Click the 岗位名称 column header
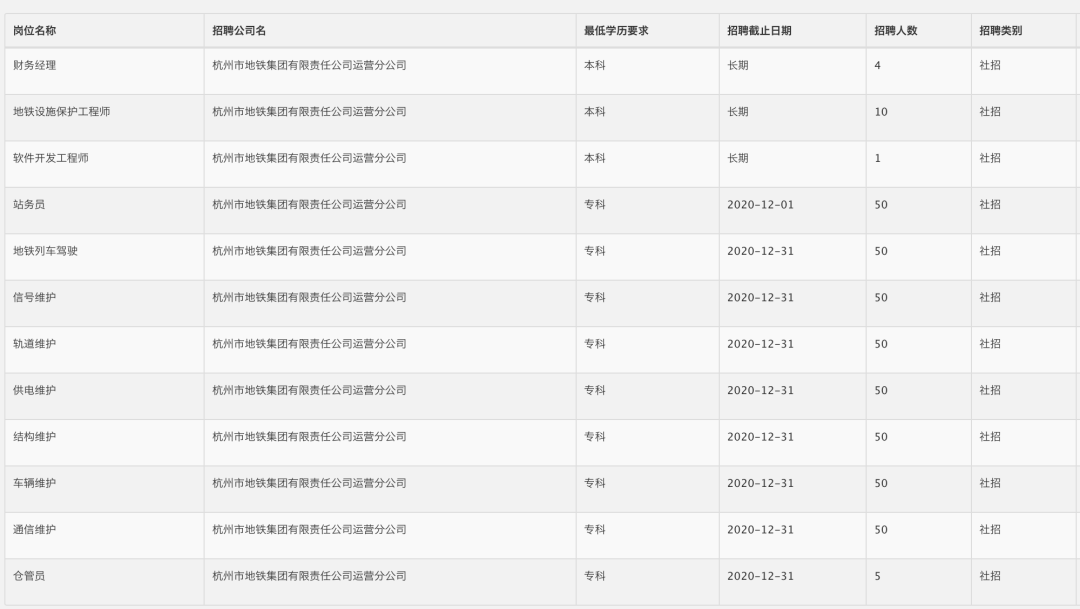This screenshot has width=1080, height=609. point(34,31)
